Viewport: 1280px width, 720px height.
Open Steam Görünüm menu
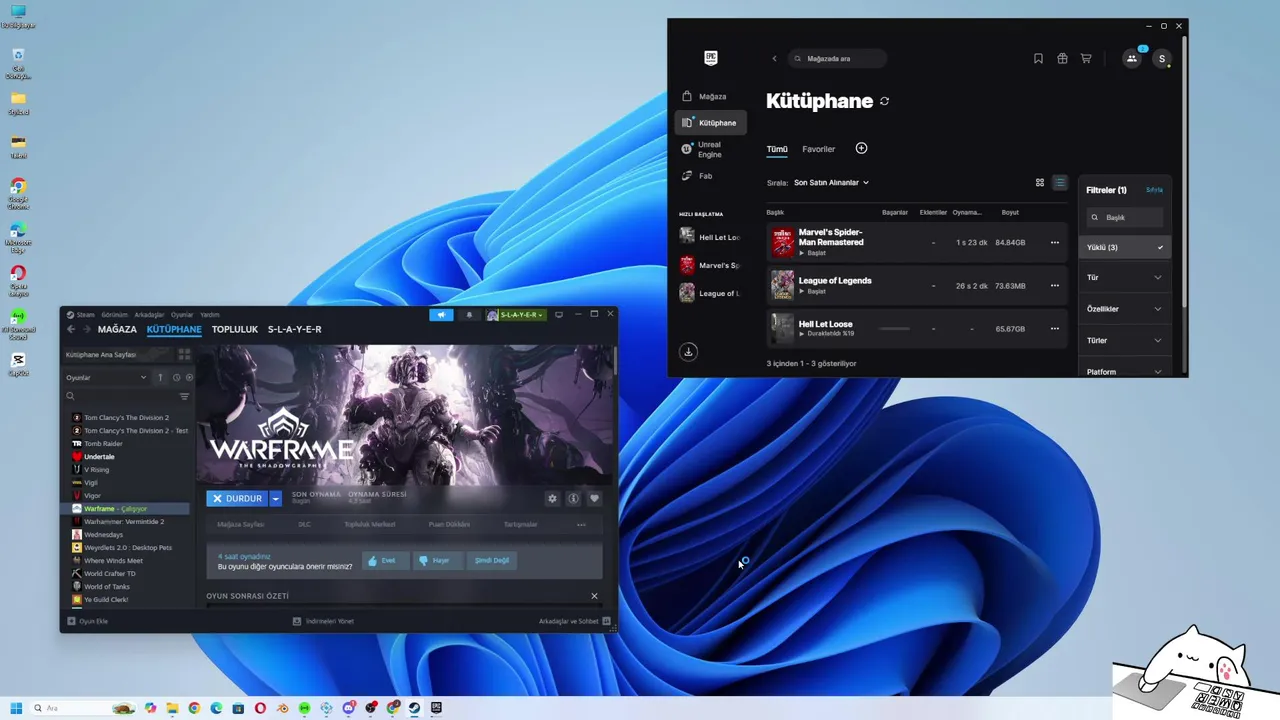[114, 315]
